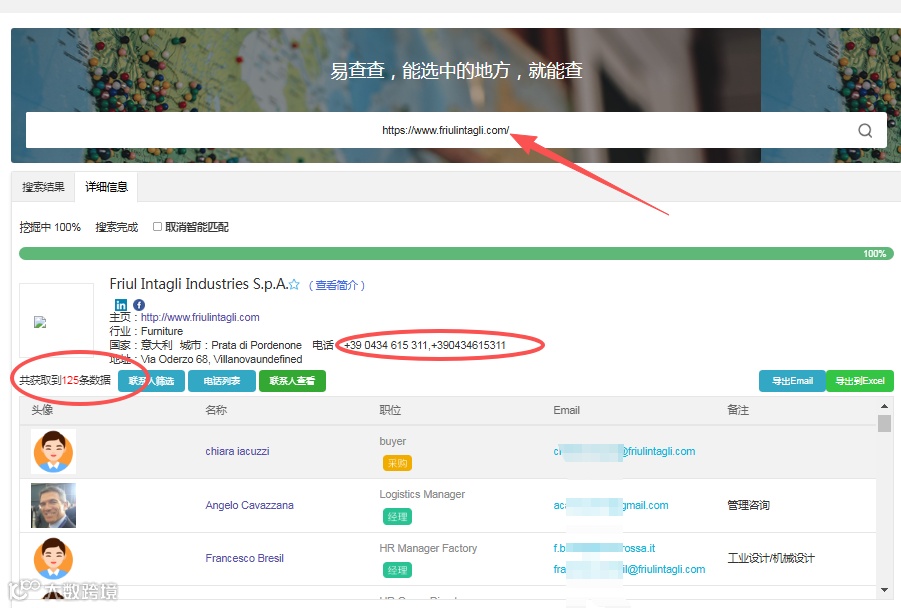This screenshot has height=608, width=901.
Task: Click Francesco Bresil's avatar
Action: pos(53,559)
